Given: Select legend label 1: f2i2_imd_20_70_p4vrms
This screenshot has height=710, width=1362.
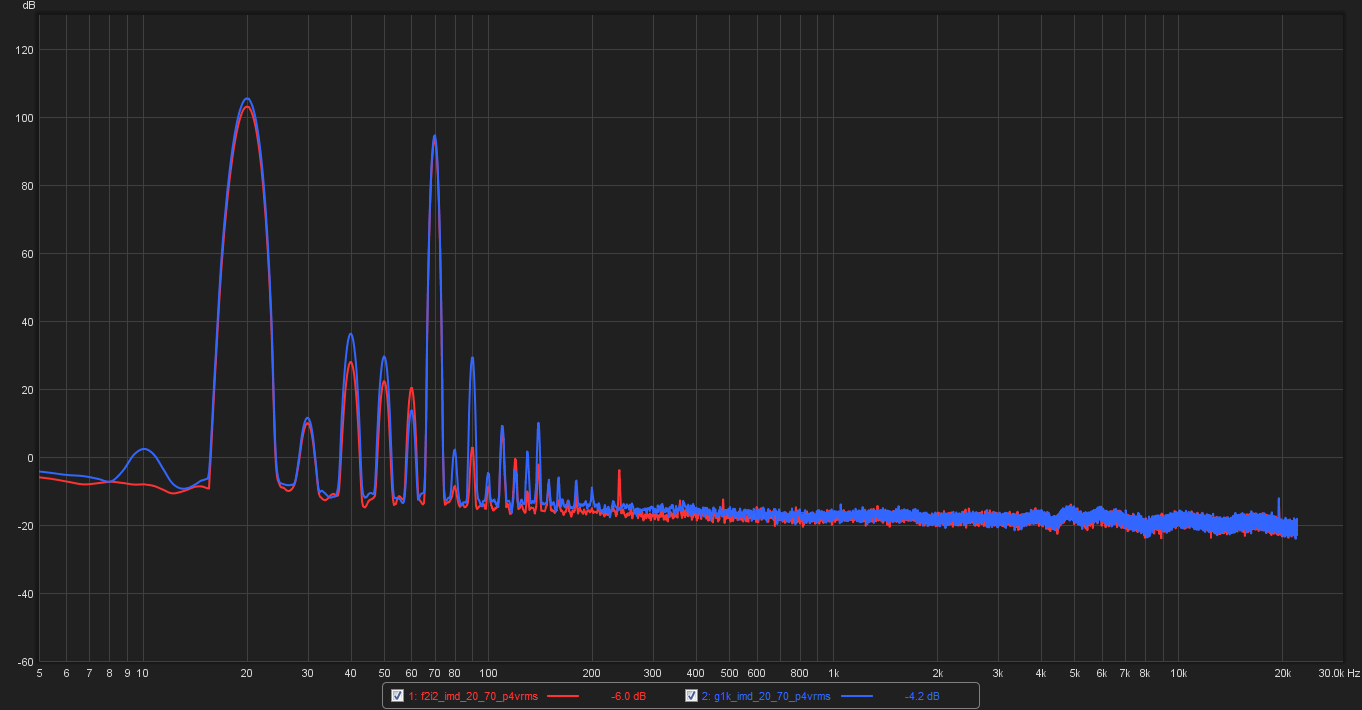Looking at the screenshot, I should (x=473, y=696).
